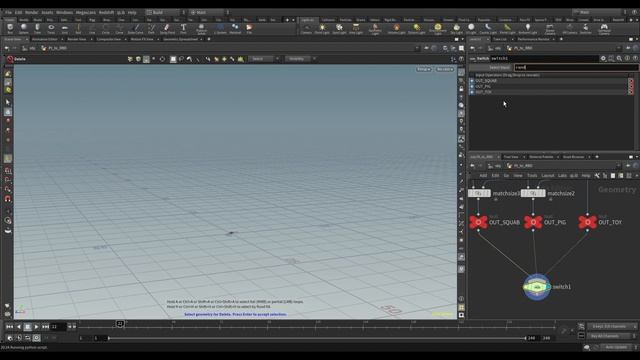Select the Tube shelf tool
The width and height of the screenshot is (640, 360).
38,29
